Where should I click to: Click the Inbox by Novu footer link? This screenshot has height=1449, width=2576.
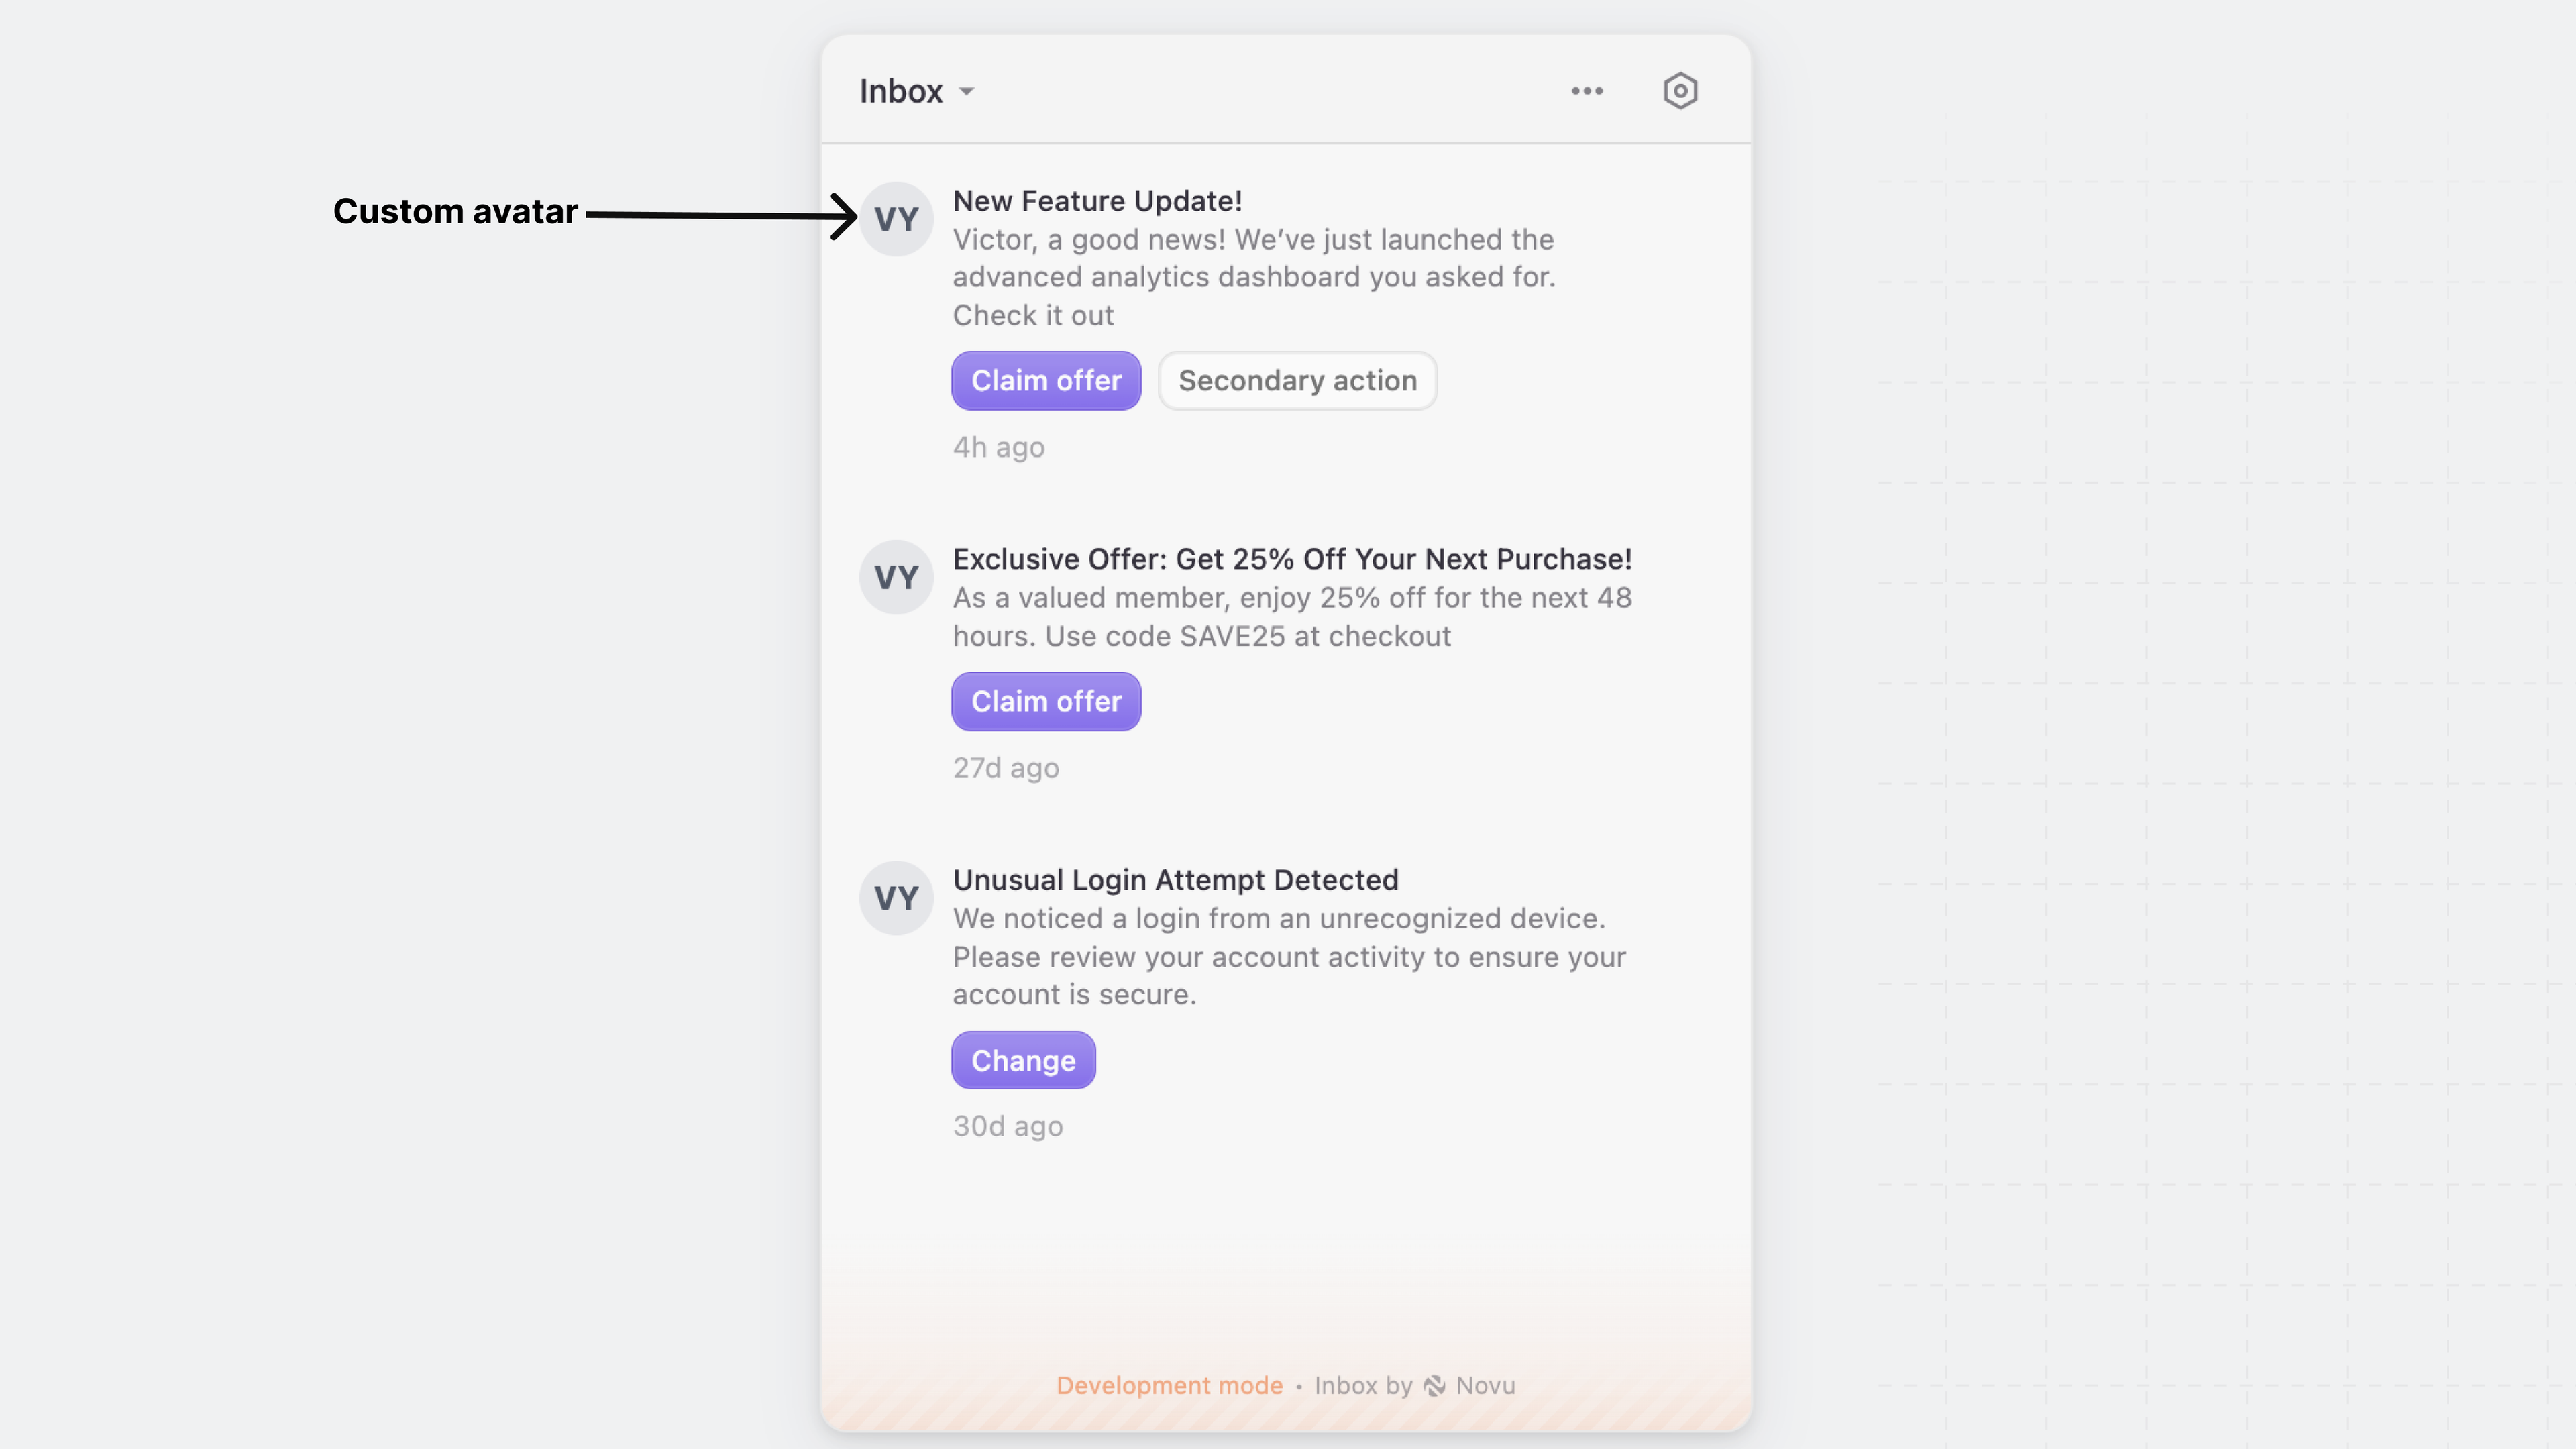coord(1414,1385)
